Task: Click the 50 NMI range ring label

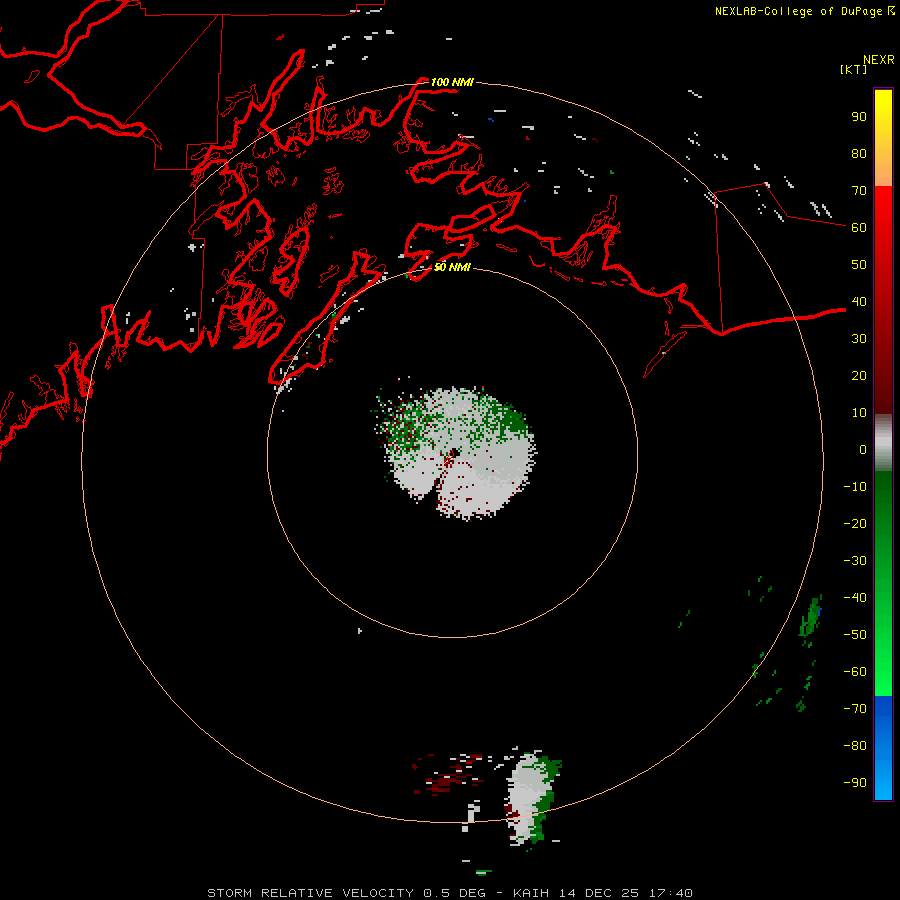Action: (452, 267)
